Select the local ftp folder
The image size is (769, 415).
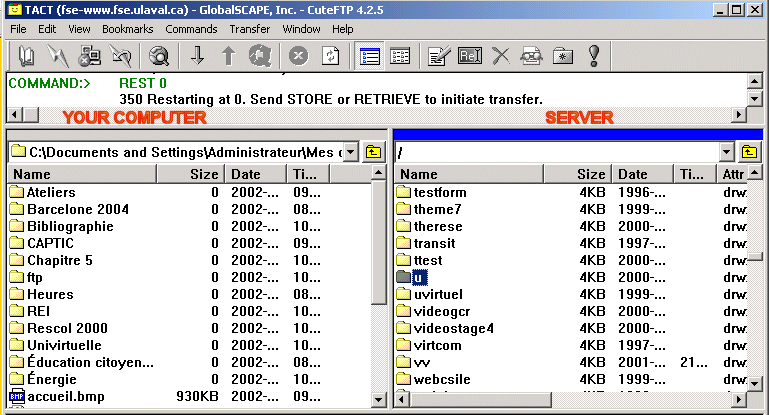tap(34, 277)
